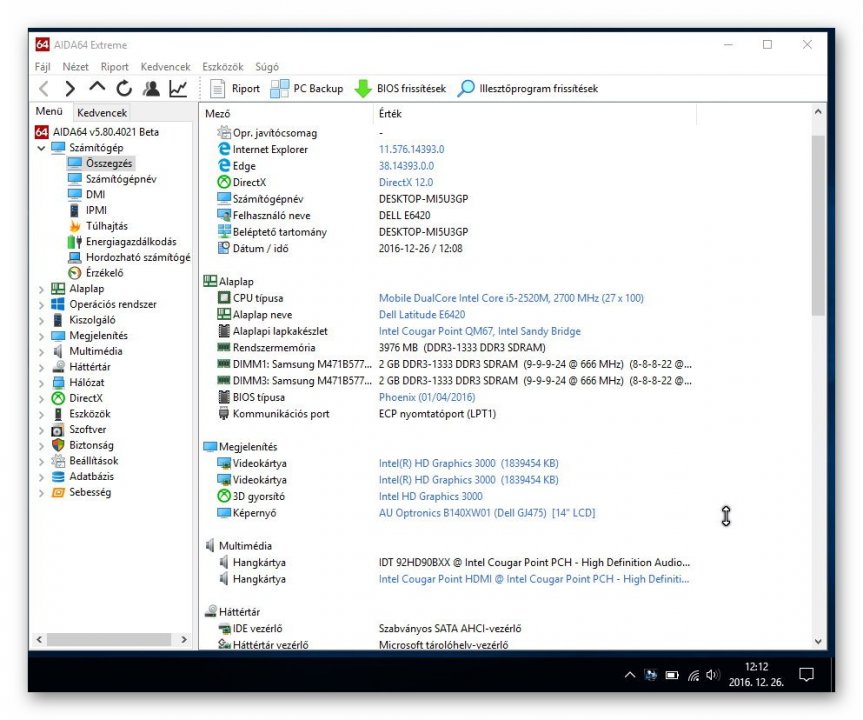Refresh the report with the circular arrow icon
This screenshot has height=720, width=863.
pyautogui.click(x=124, y=88)
